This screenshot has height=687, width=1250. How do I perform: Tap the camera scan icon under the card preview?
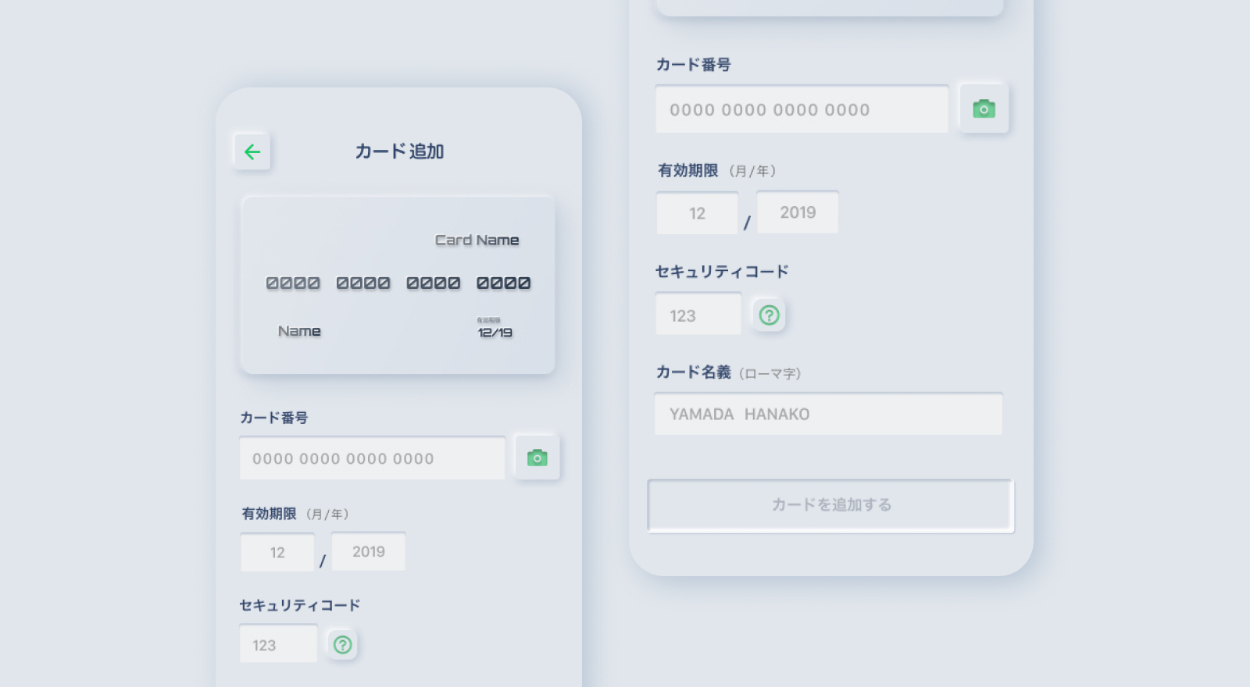537,458
